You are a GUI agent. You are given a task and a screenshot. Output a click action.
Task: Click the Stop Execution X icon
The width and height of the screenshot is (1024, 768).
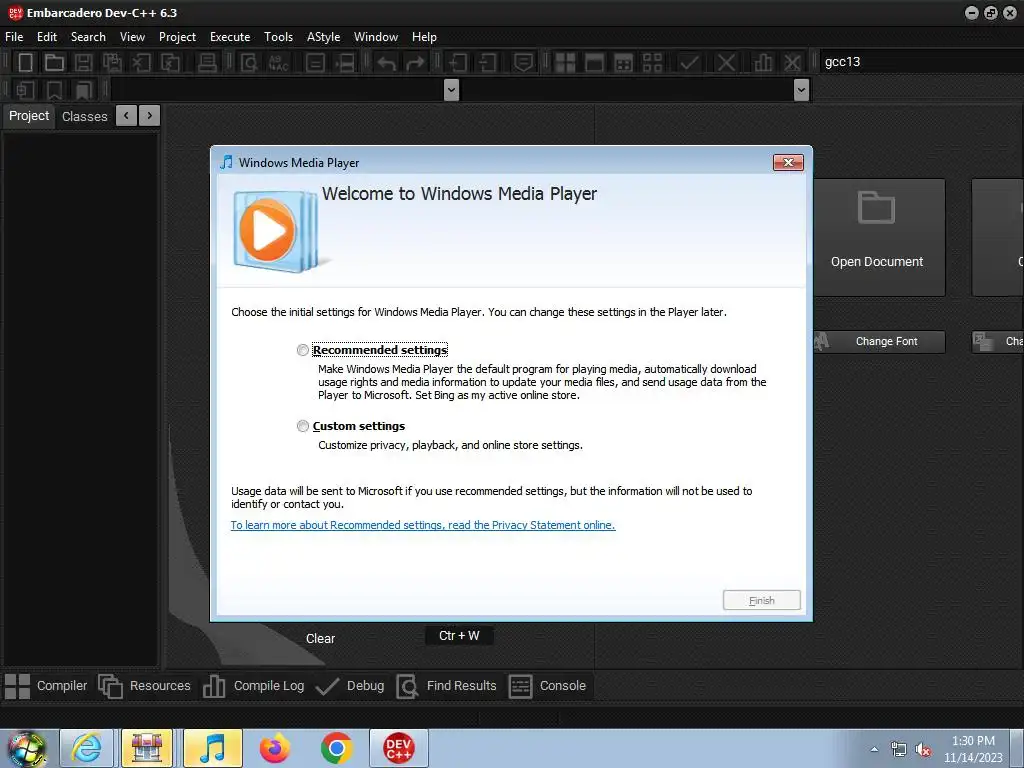click(x=726, y=62)
